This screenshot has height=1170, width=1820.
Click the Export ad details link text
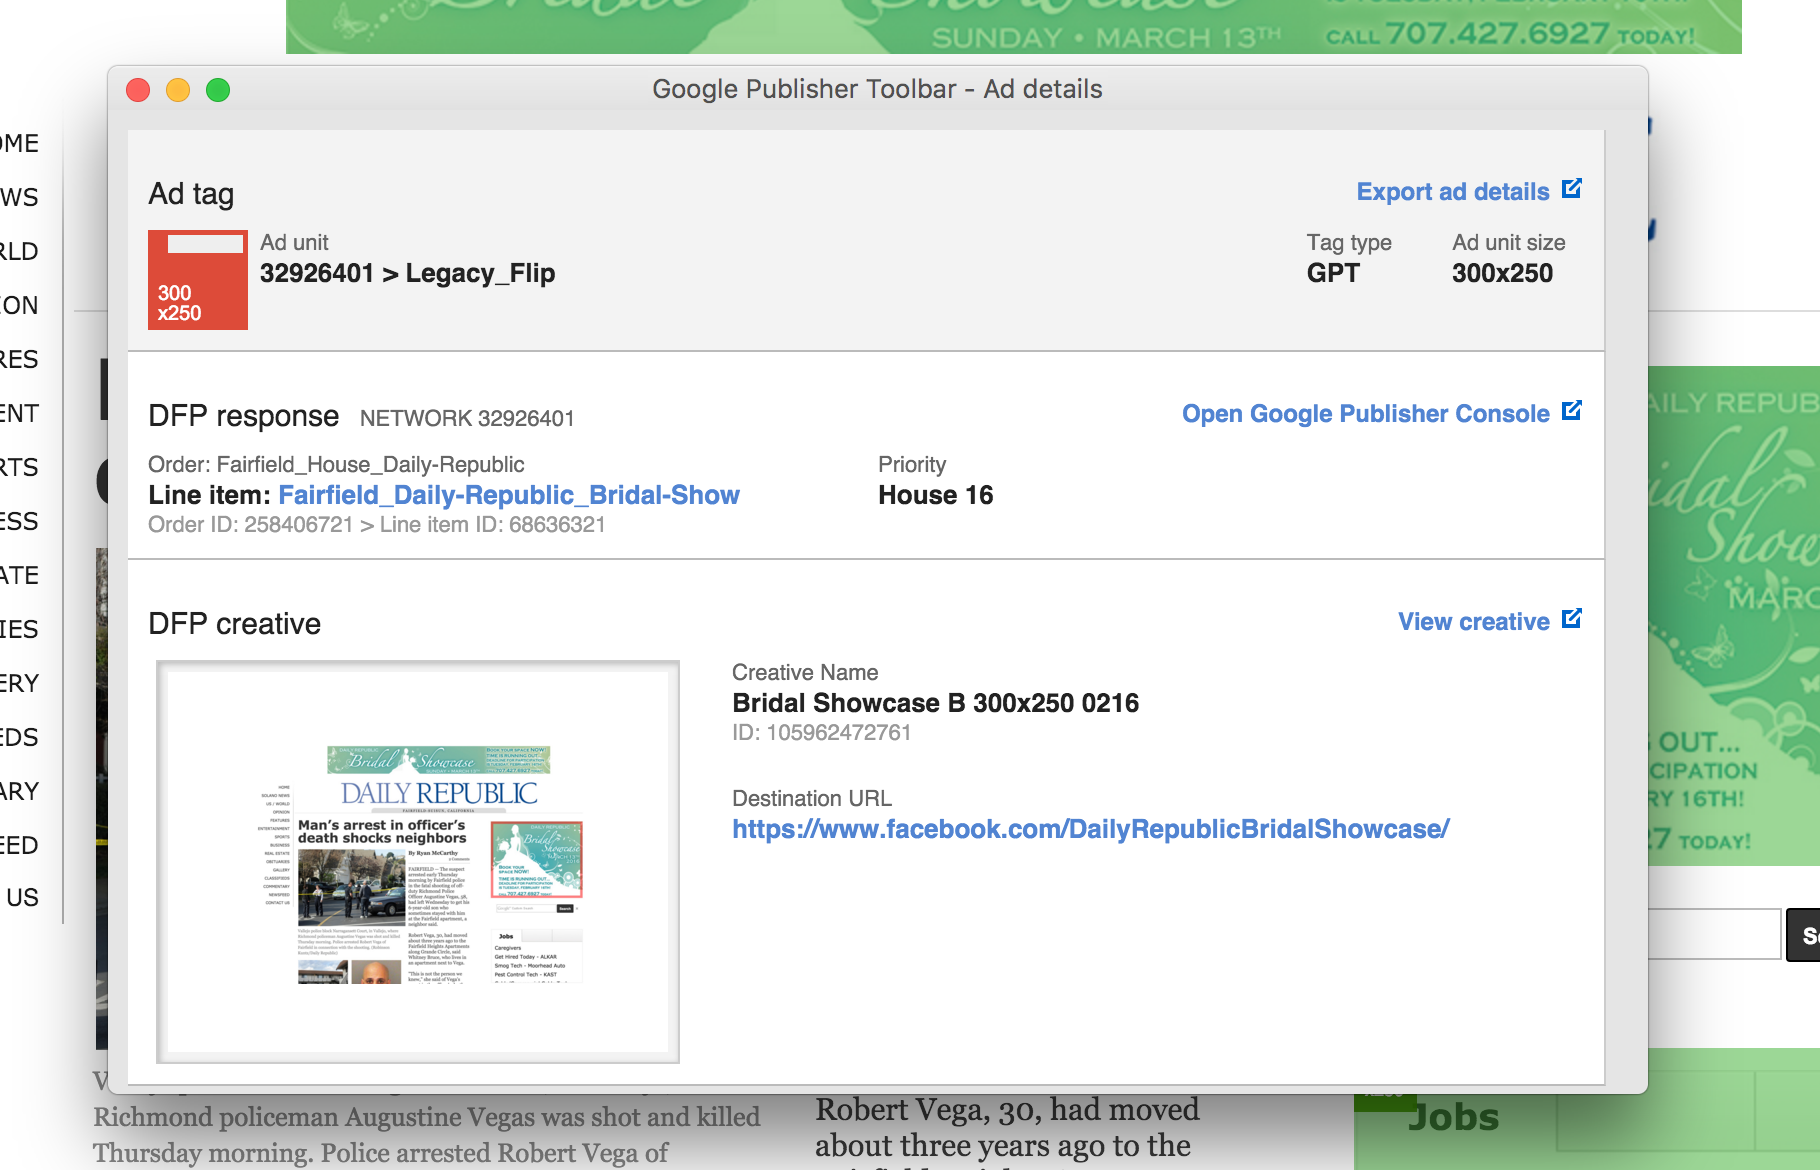[1452, 192]
